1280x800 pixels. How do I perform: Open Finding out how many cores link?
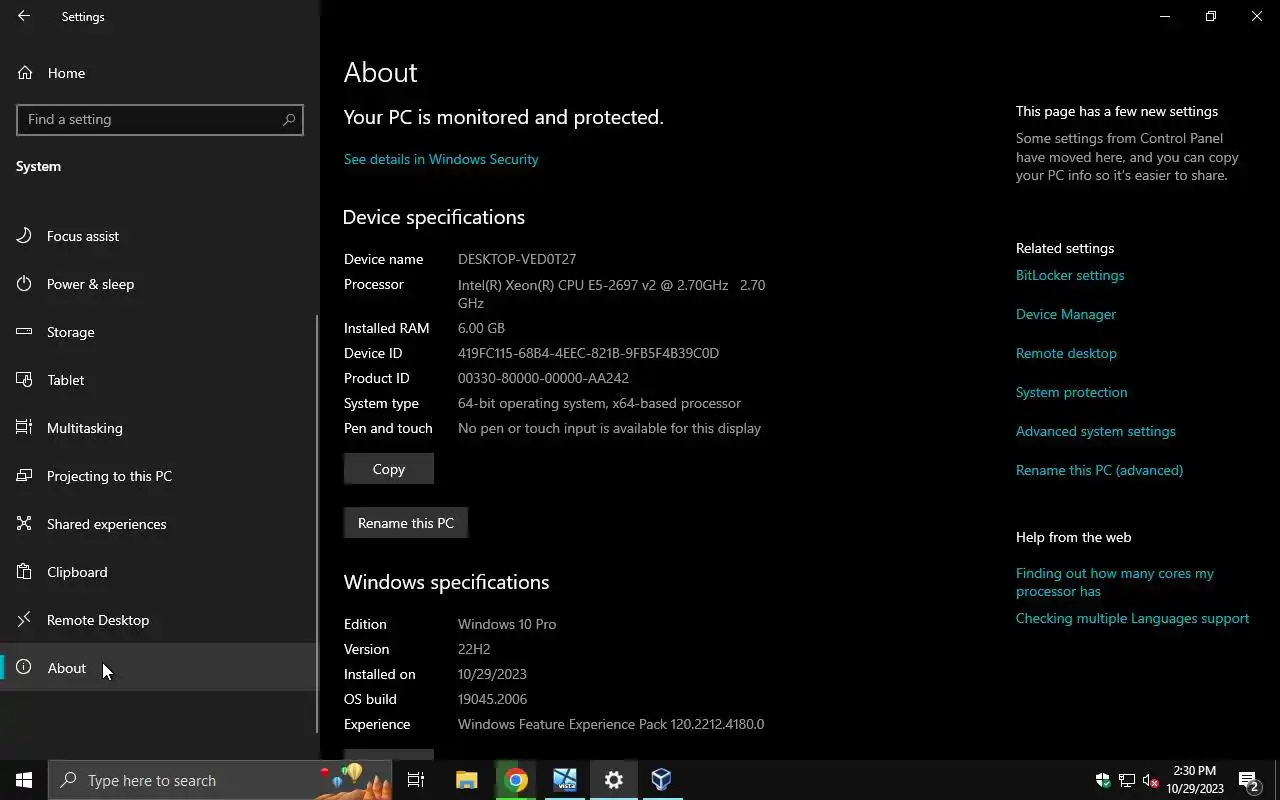tap(1115, 582)
